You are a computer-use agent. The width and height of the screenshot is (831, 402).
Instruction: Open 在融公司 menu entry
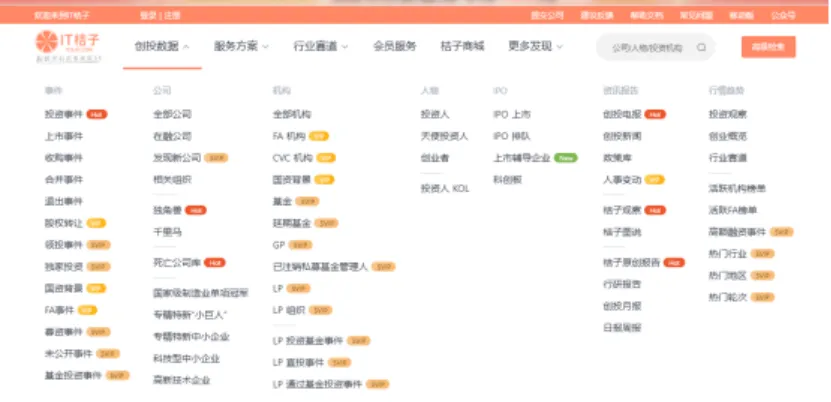click(x=172, y=136)
